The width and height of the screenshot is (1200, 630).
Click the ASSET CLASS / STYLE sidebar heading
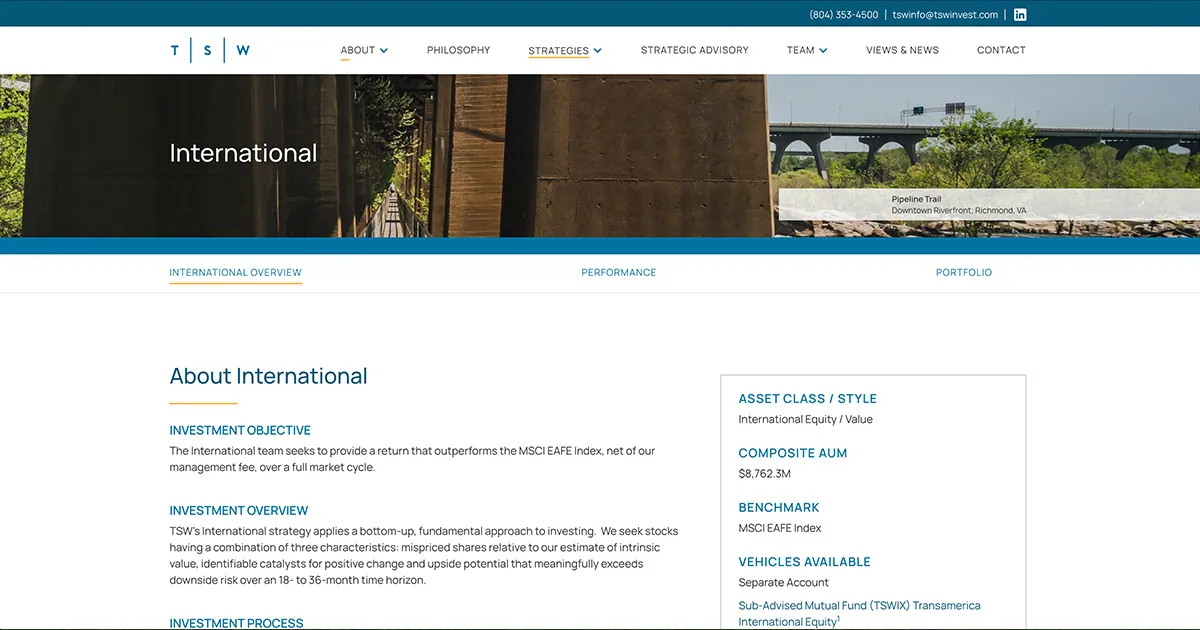tap(807, 398)
